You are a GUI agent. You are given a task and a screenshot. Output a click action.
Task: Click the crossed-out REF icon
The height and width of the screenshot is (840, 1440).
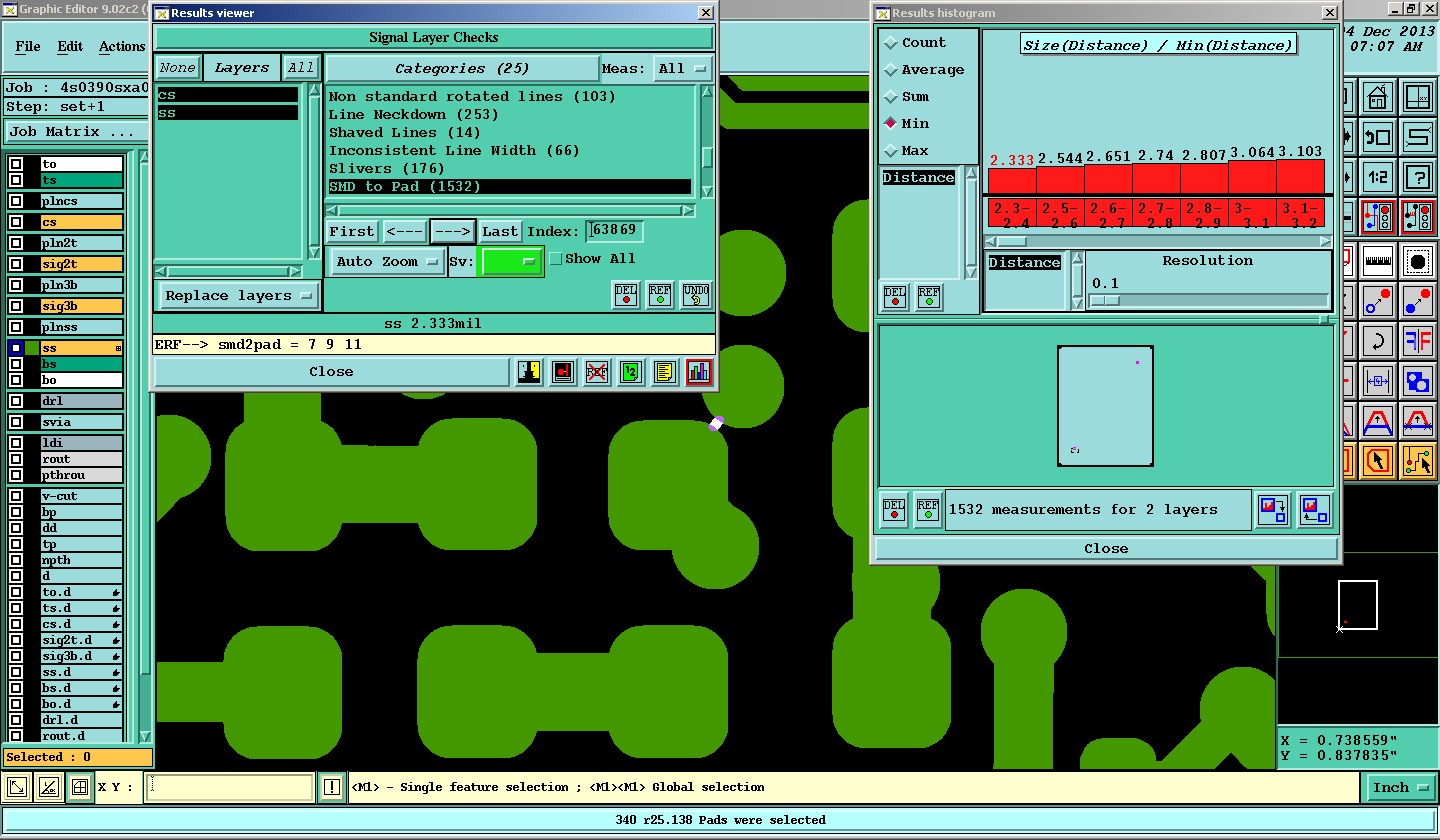click(597, 372)
